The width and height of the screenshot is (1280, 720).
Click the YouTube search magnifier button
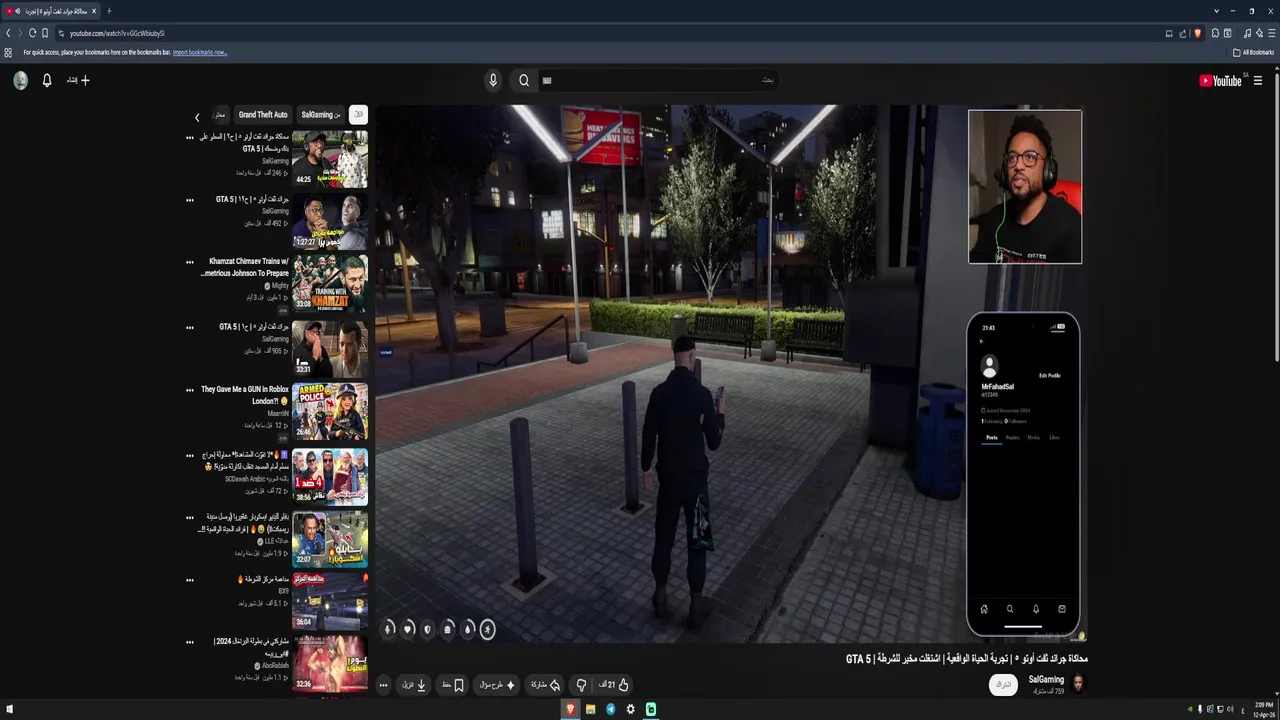[524, 80]
